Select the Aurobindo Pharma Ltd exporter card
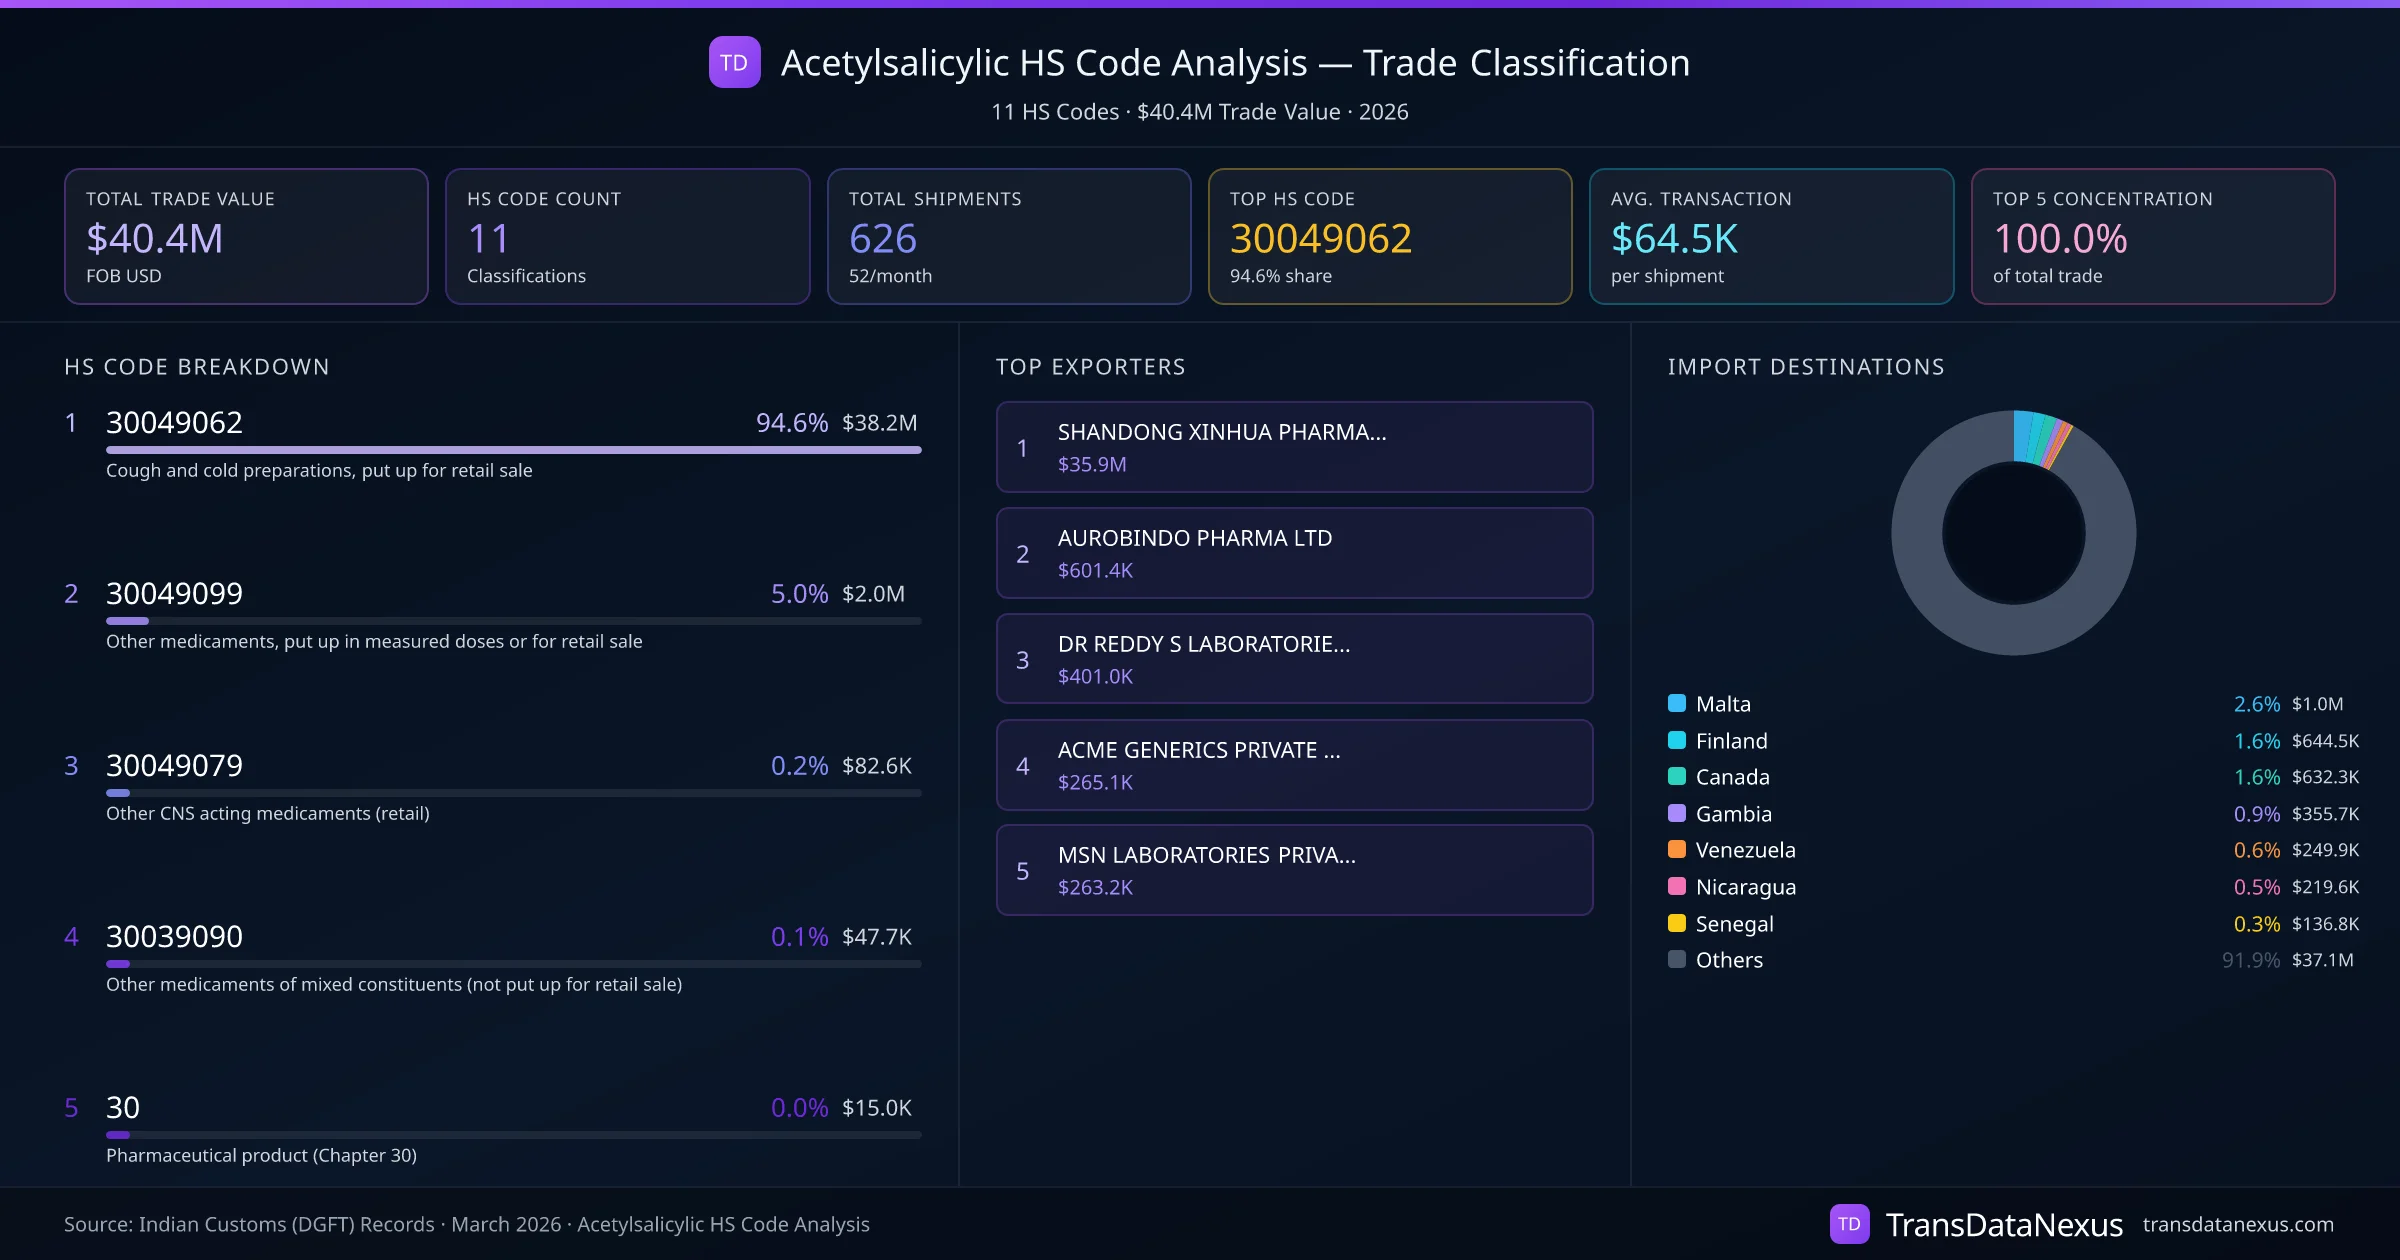The height and width of the screenshot is (1260, 2400). click(1294, 553)
